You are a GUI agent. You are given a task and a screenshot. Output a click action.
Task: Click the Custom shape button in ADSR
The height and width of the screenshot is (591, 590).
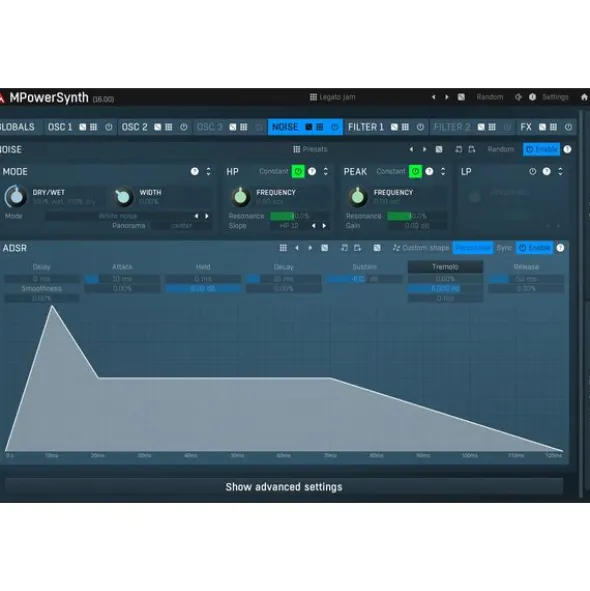[421, 248]
